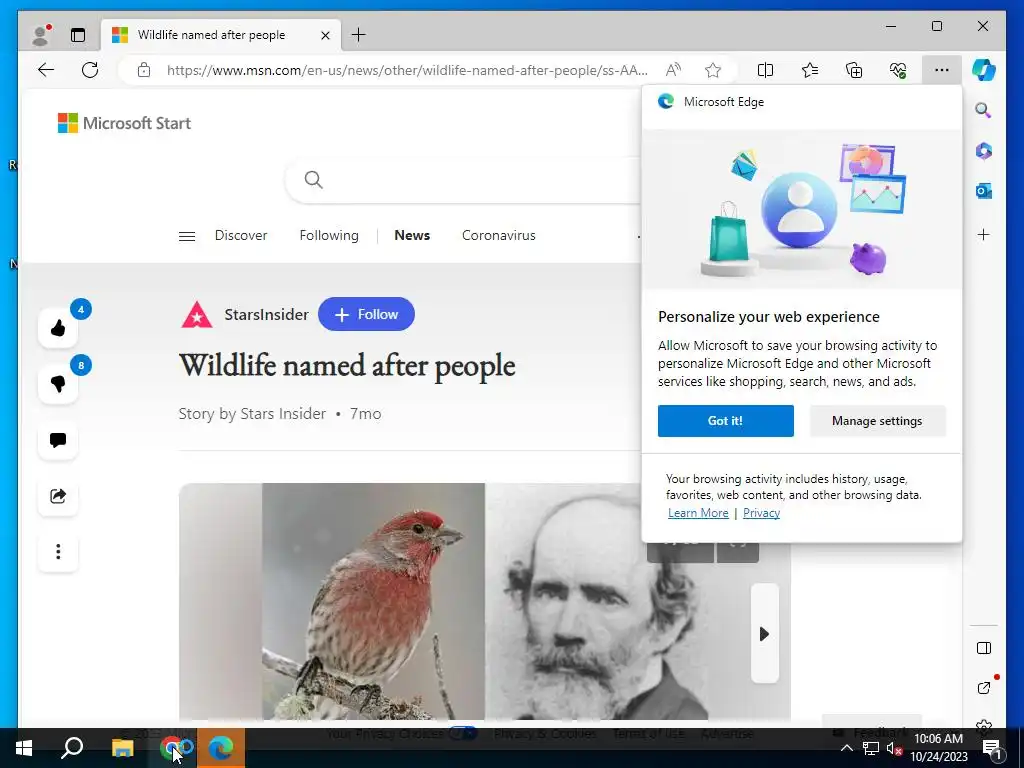Open the Discover section
This screenshot has width=1024, height=768.
(x=241, y=235)
